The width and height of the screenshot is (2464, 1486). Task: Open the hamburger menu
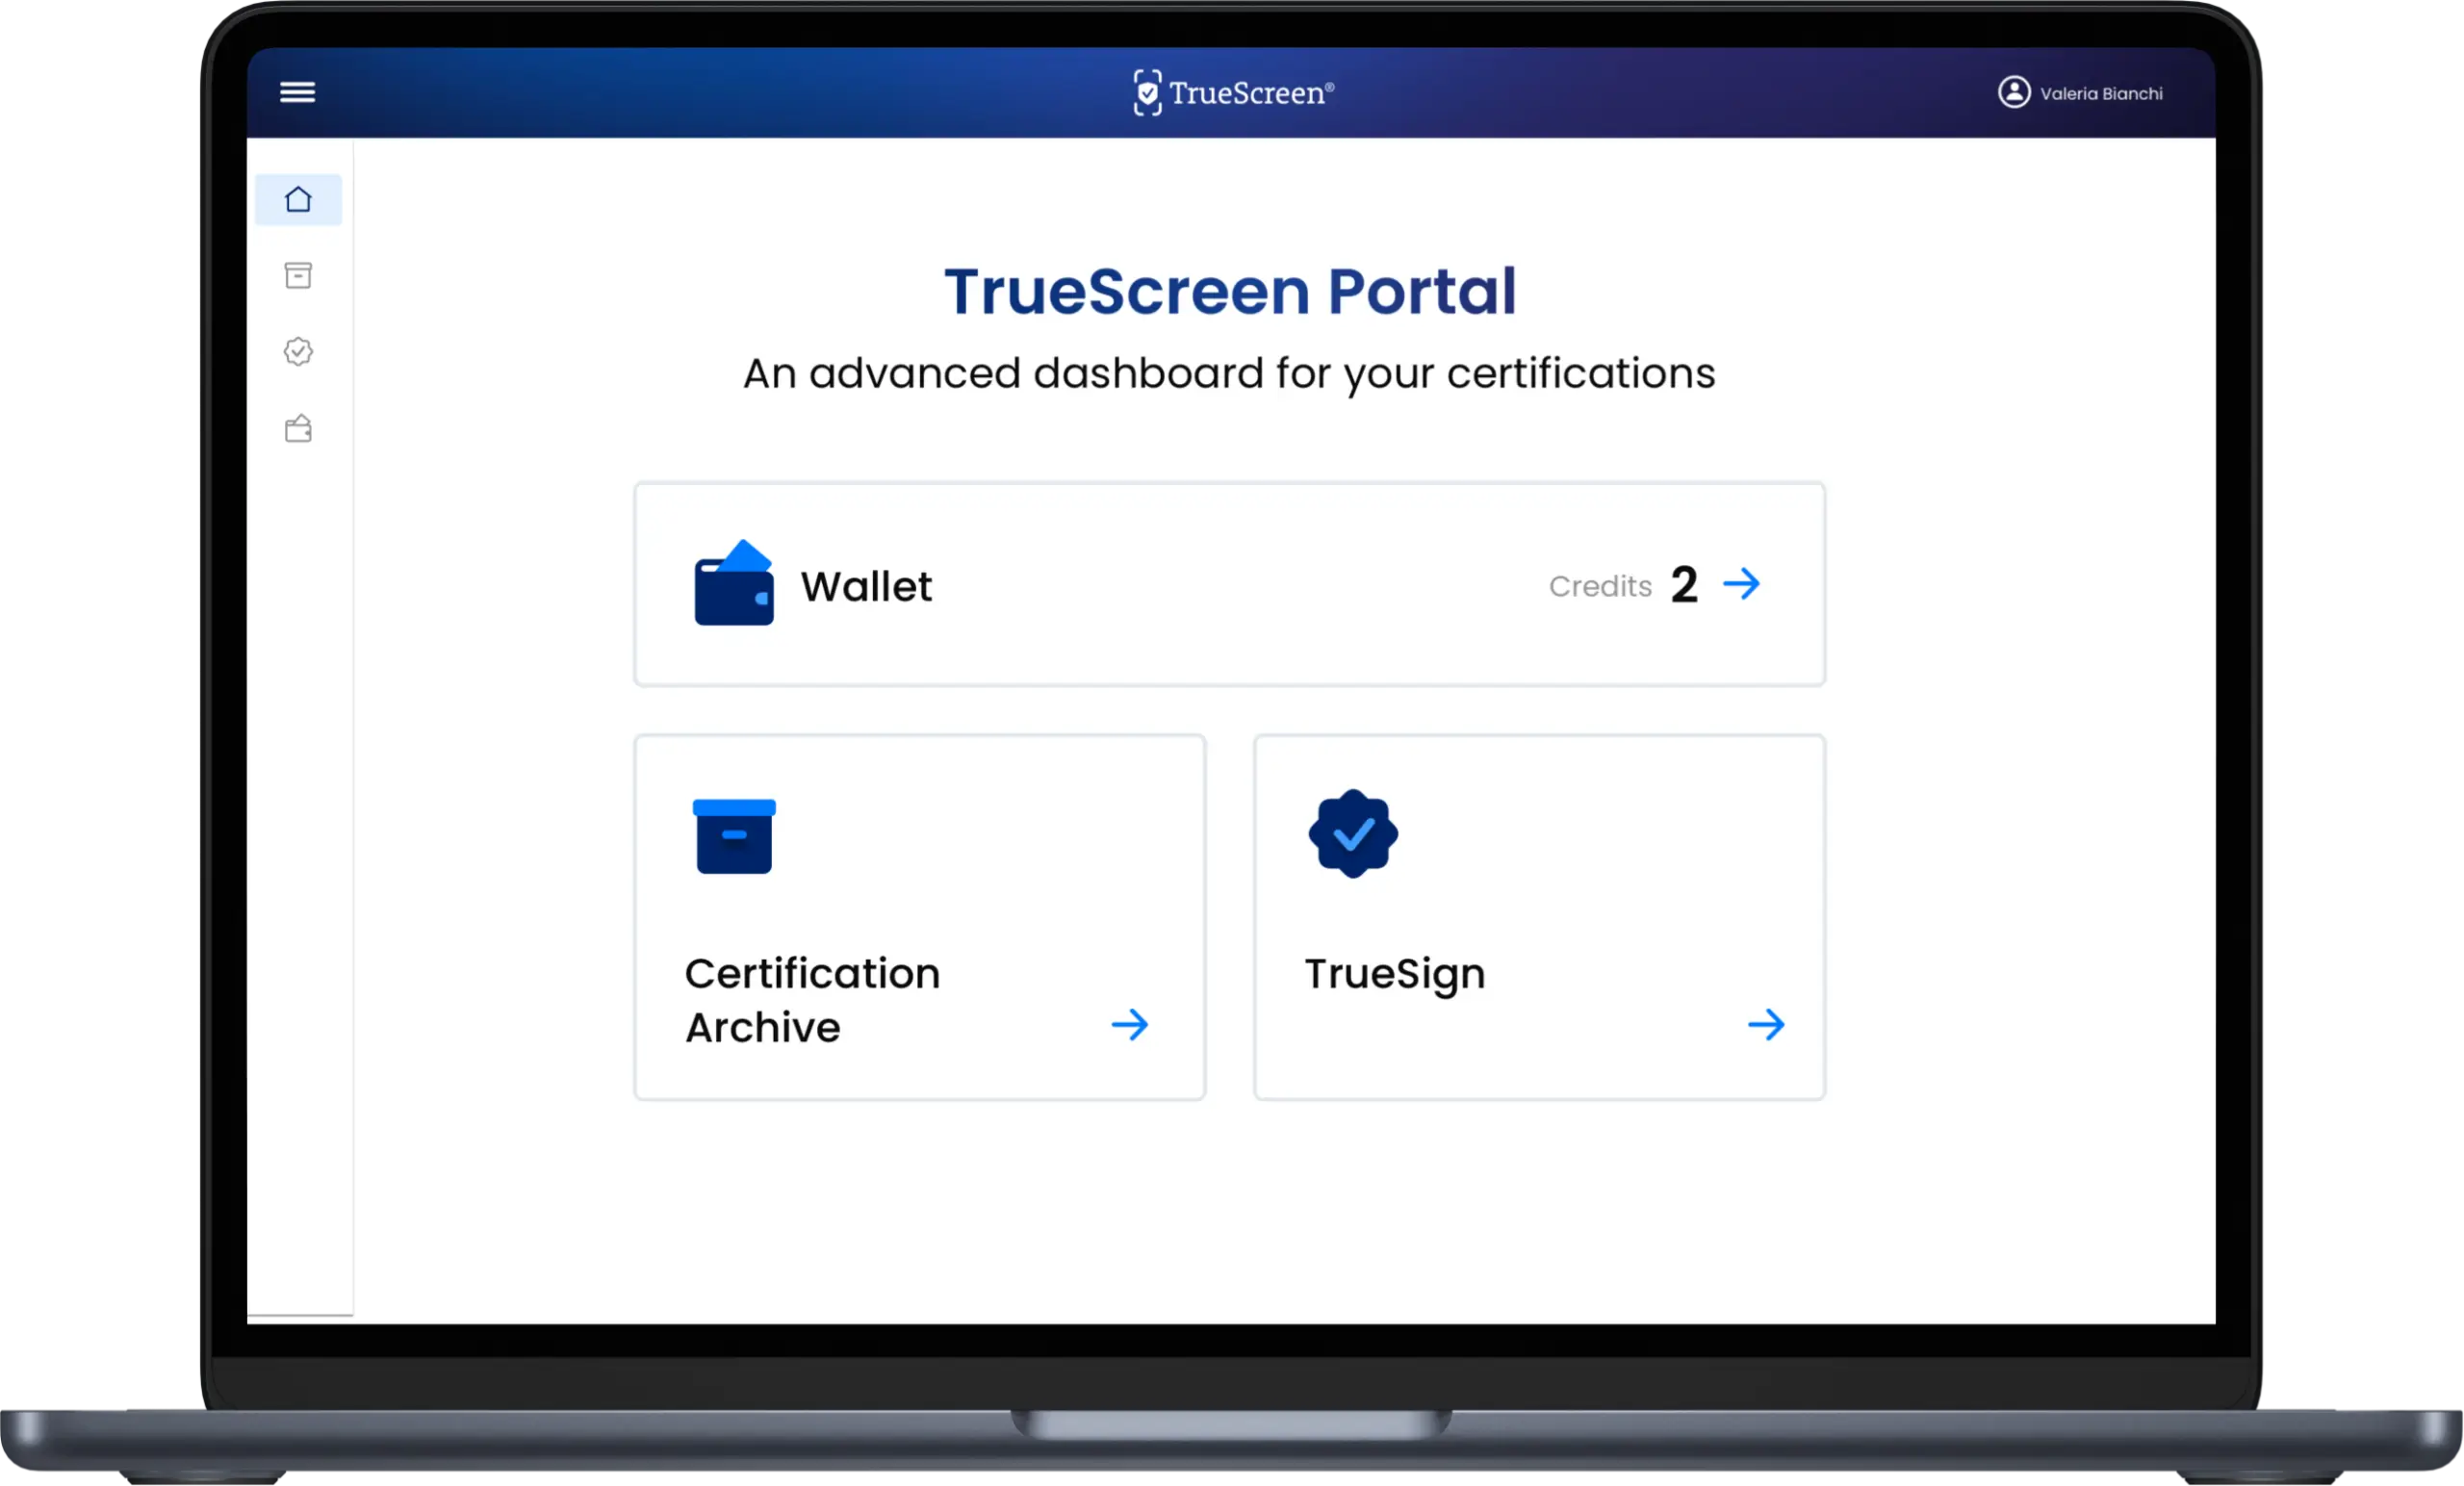pyautogui.click(x=297, y=92)
